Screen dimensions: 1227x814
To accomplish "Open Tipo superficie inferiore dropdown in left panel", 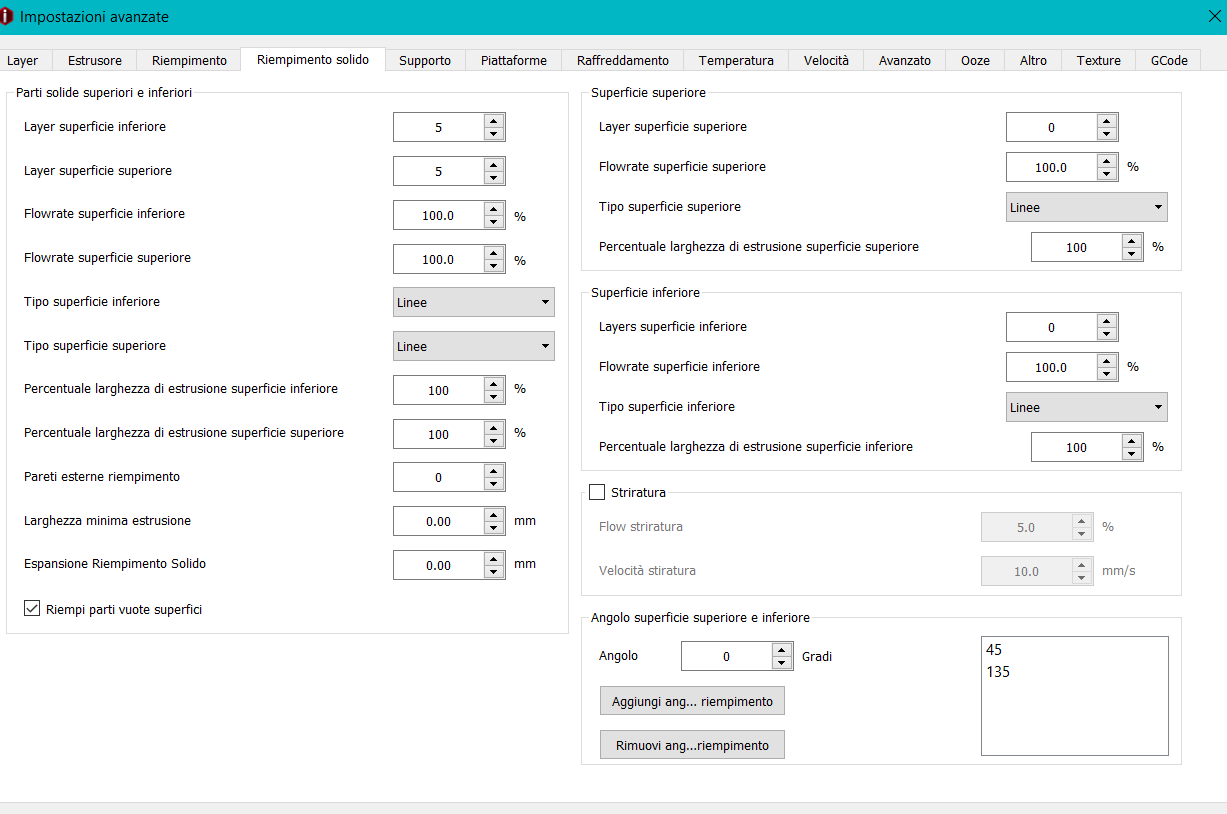I will pos(474,302).
